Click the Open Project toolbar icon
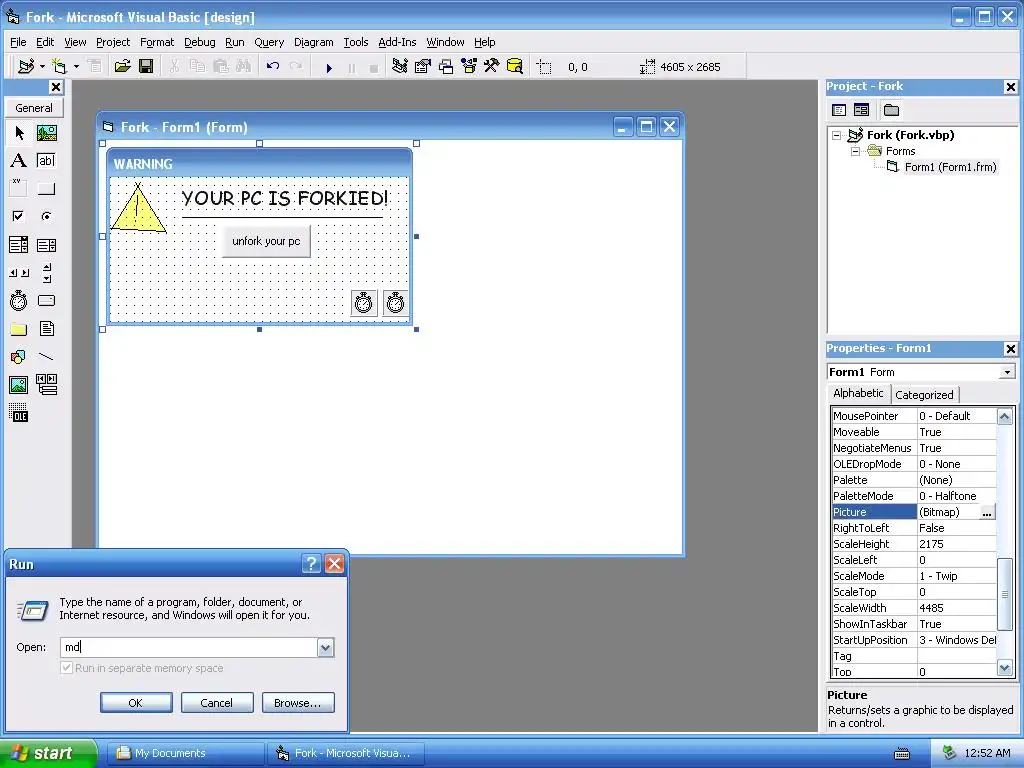 [122, 66]
